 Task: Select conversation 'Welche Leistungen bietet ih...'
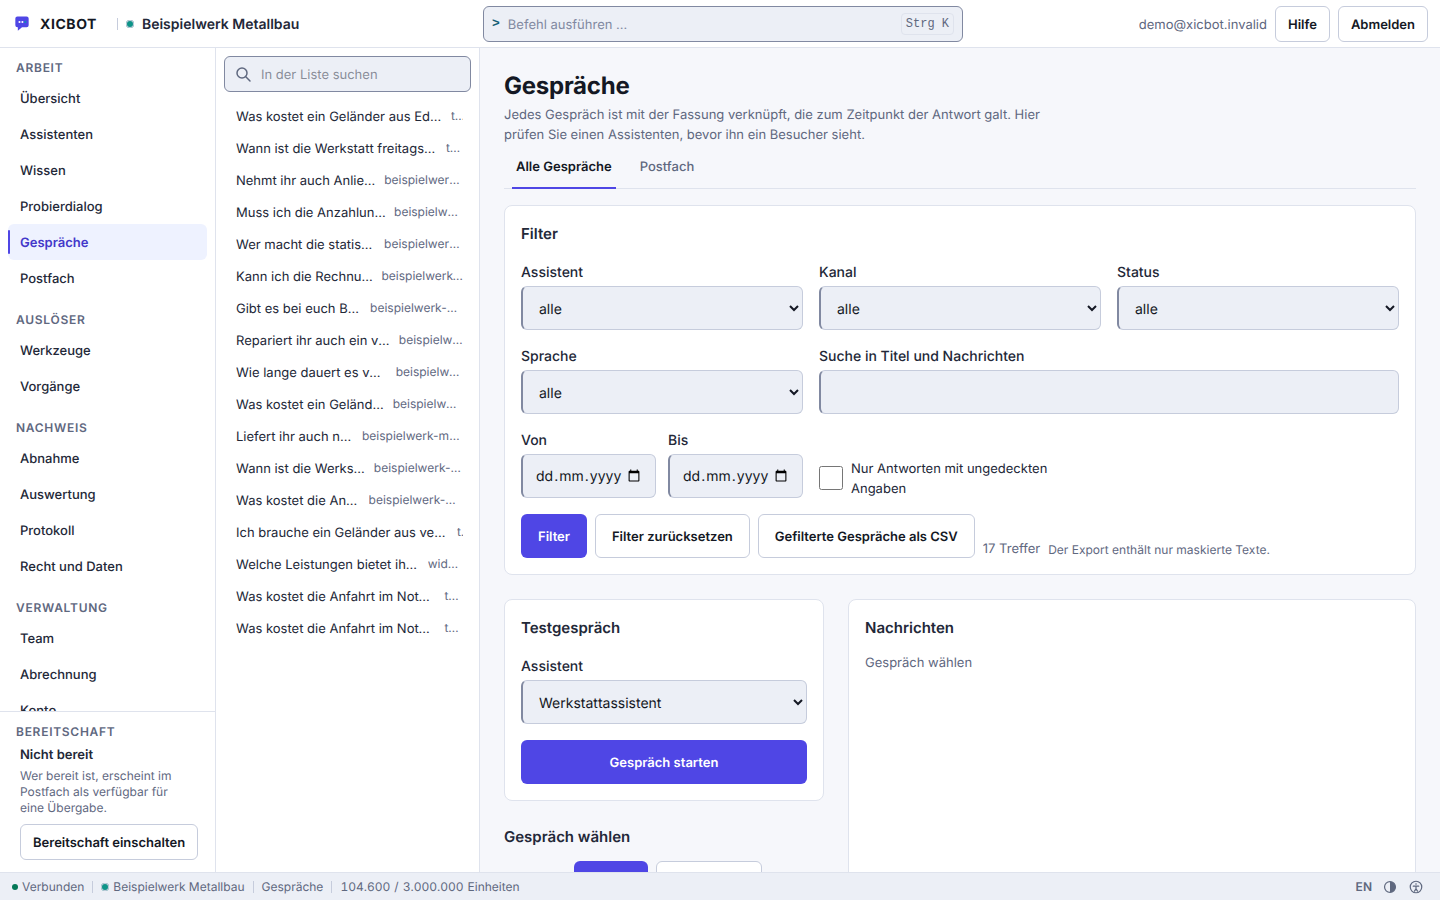coord(348,564)
